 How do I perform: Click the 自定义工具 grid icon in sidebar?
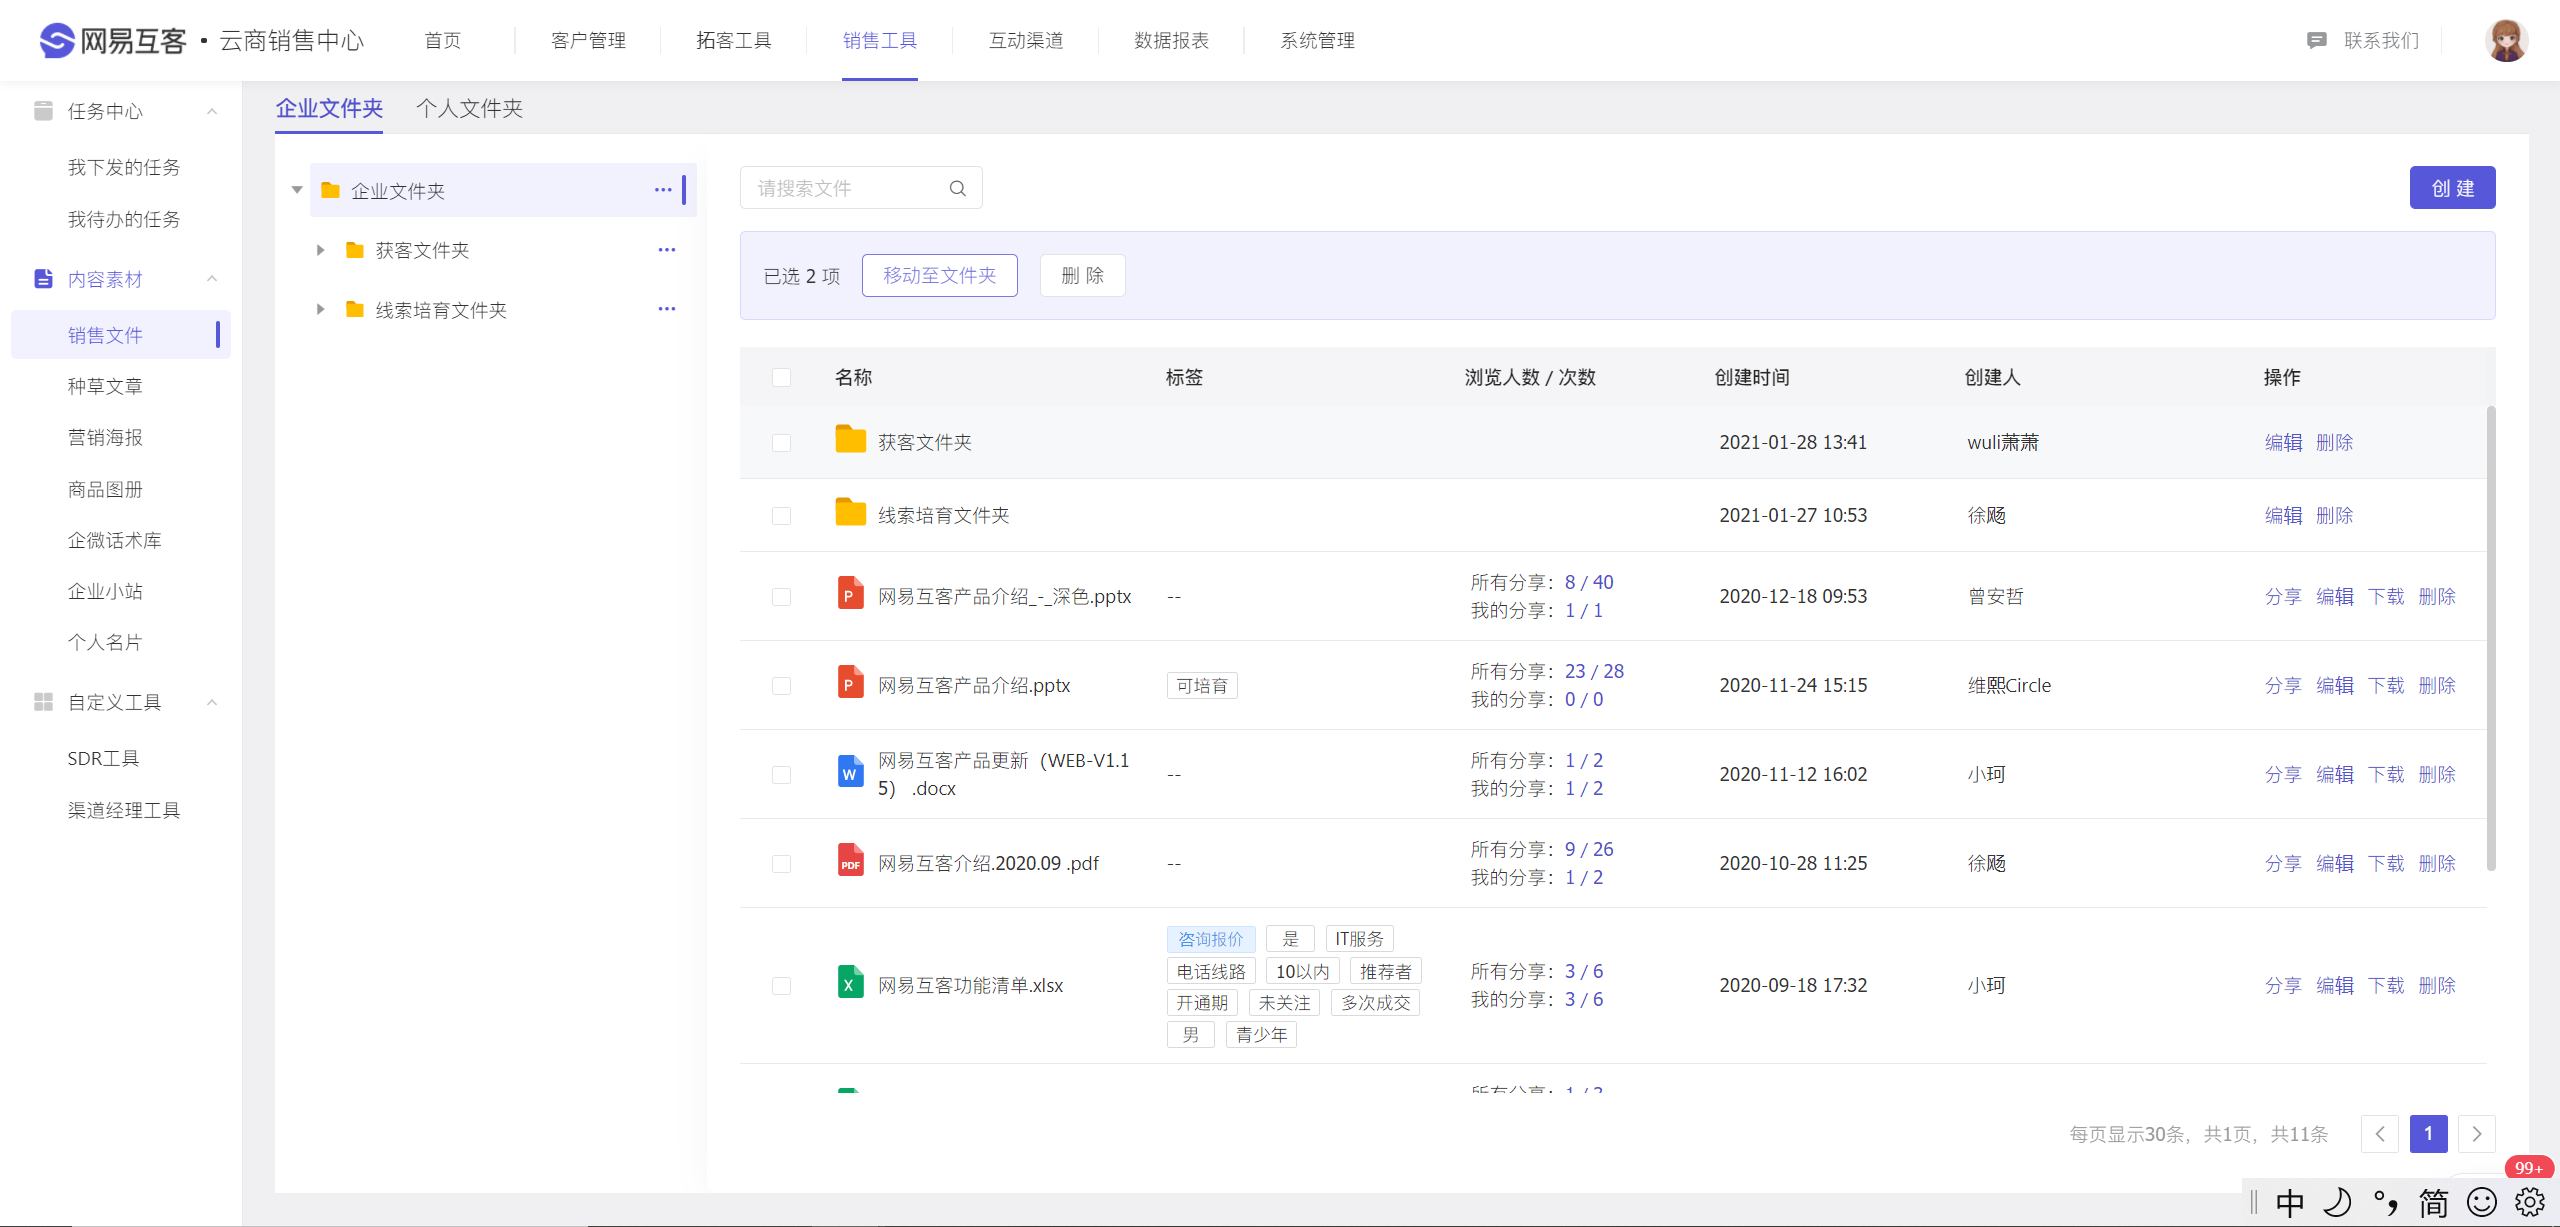pyautogui.click(x=43, y=702)
